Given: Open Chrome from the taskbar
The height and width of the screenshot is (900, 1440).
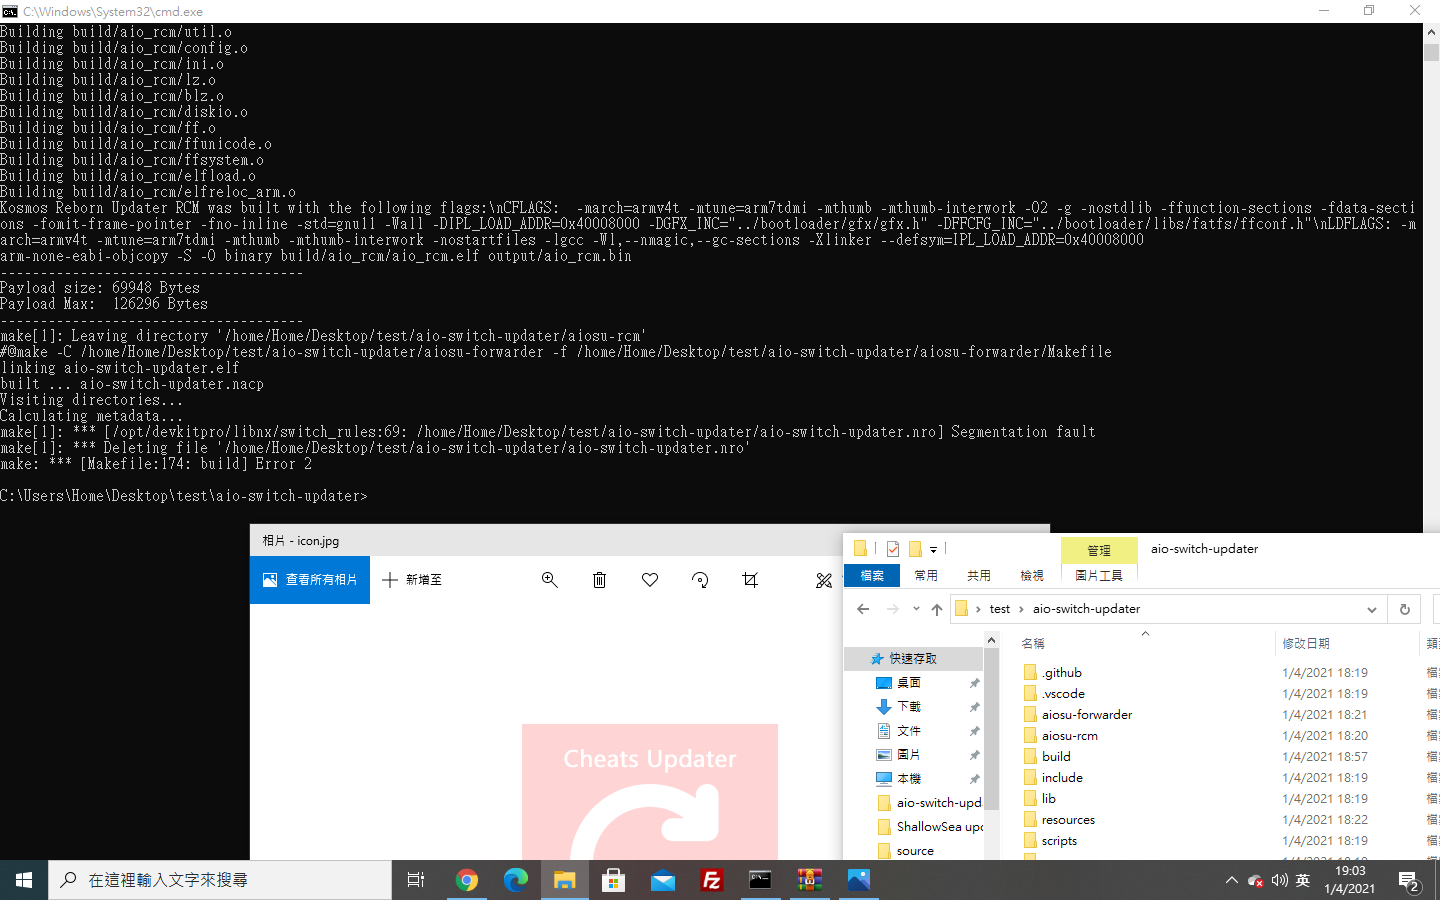Looking at the screenshot, I should click(467, 880).
